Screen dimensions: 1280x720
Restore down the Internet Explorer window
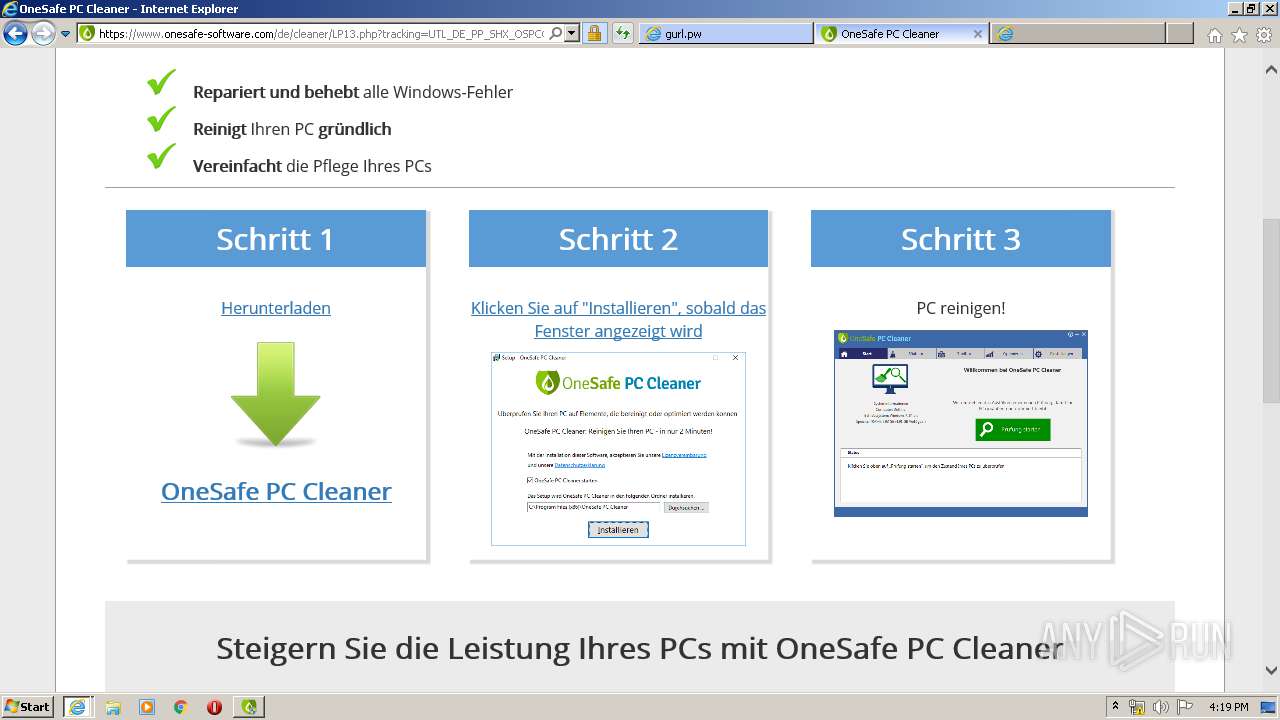pos(1250,9)
